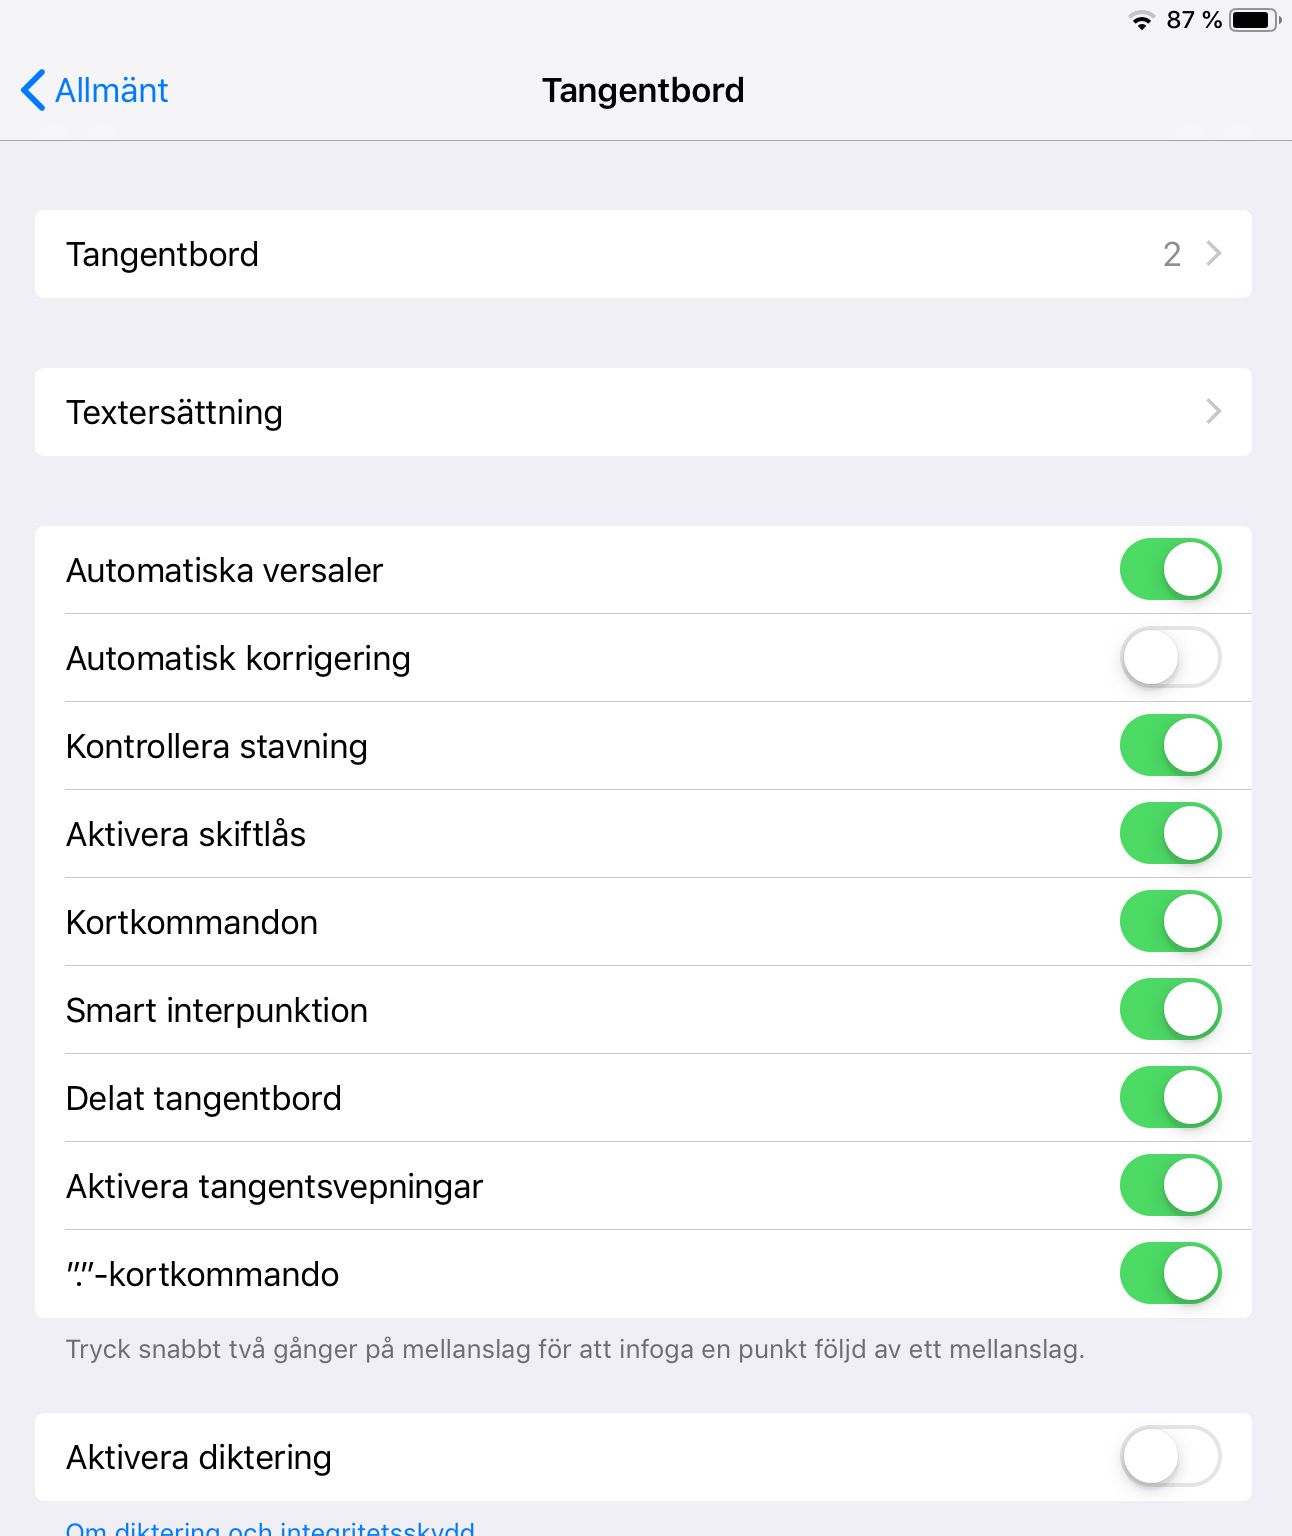The width and height of the screenshot is (1292, 1536).
Task: Disable the "."-kortkommando switch
Action: click(1170, 1274)
